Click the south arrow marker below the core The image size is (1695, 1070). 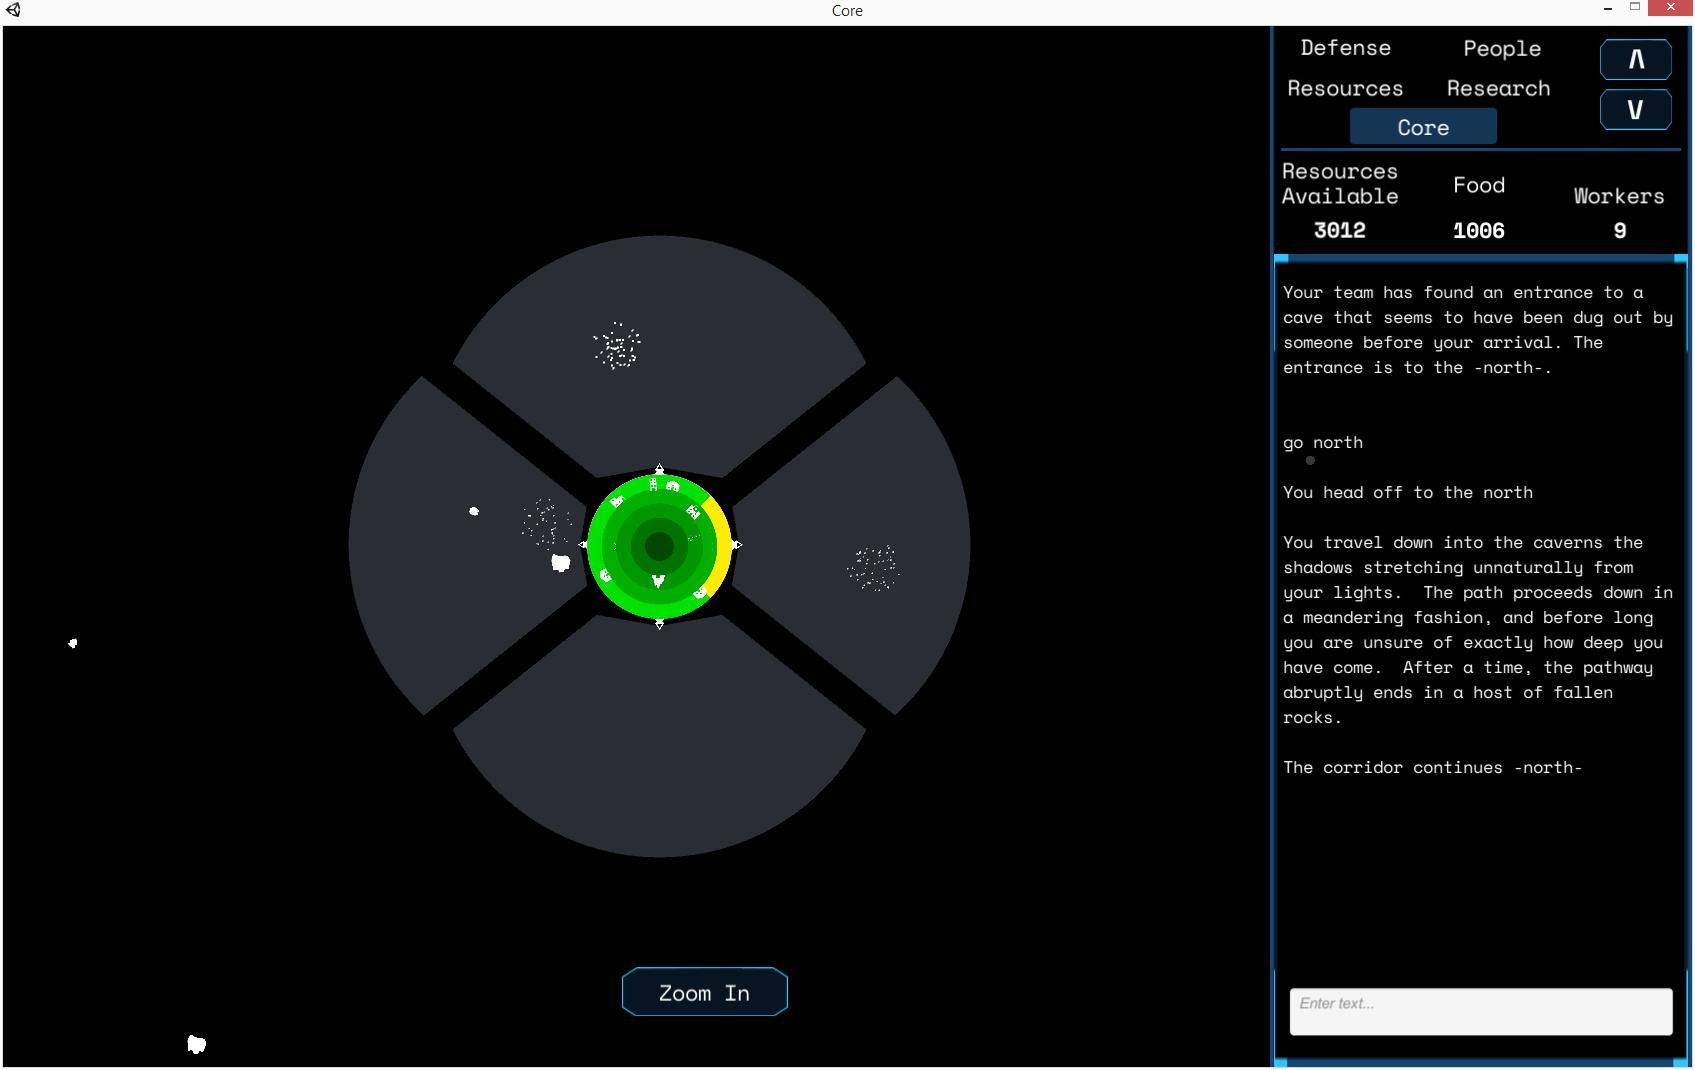point(659,624)
